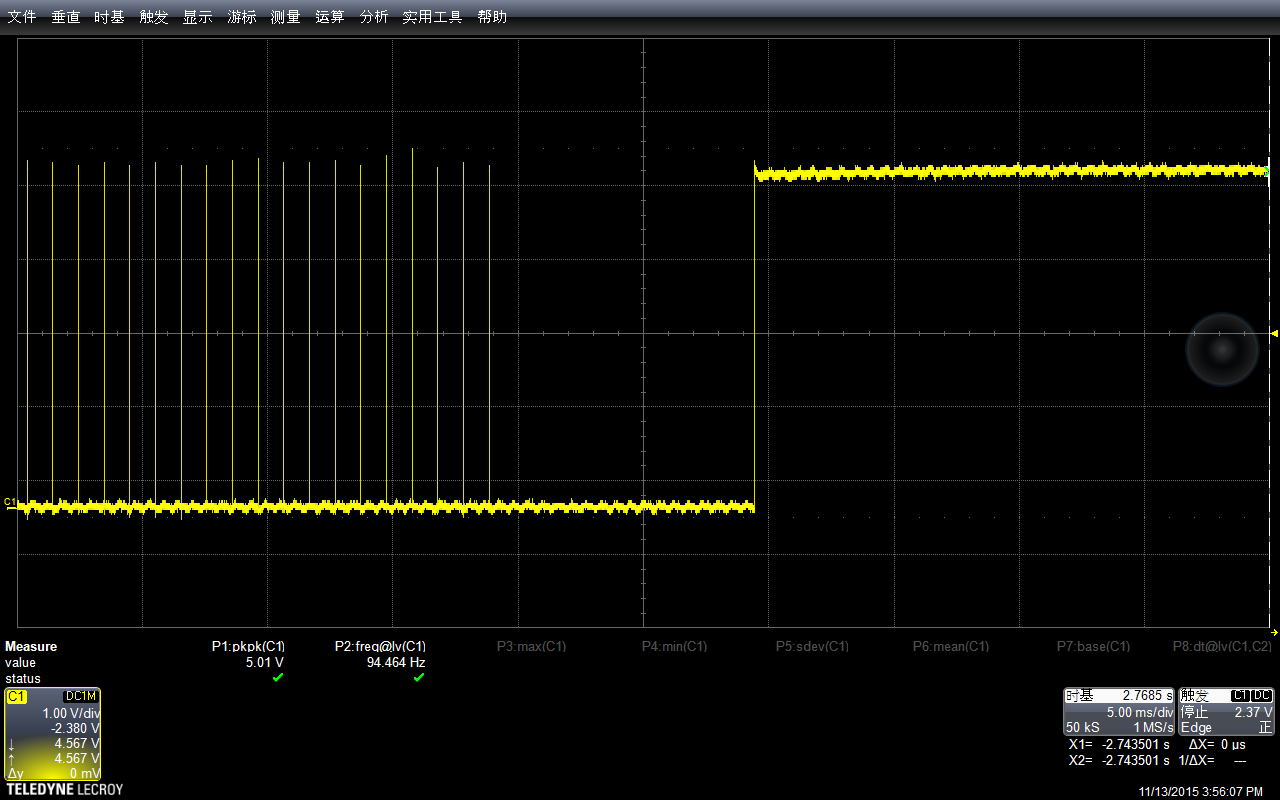Open the 运算 menu

330,17
